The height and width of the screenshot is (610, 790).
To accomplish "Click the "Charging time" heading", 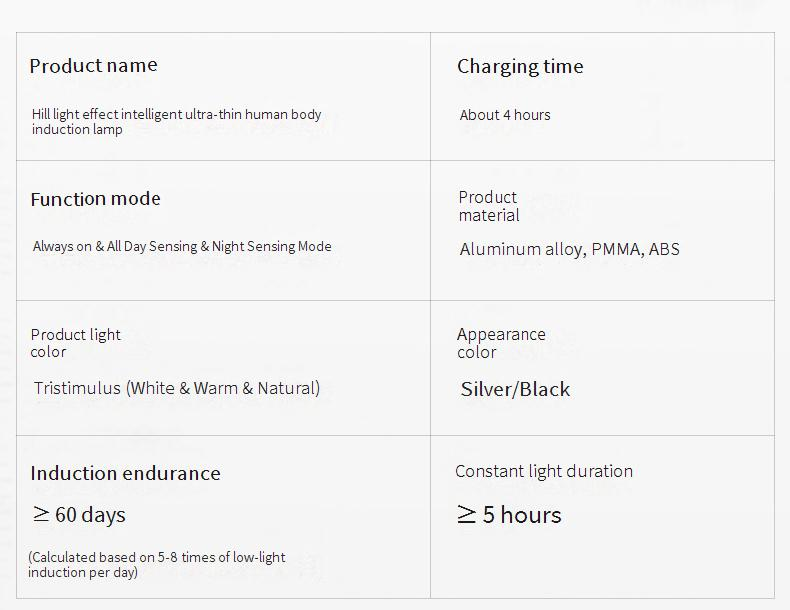I will click(520, 67).
